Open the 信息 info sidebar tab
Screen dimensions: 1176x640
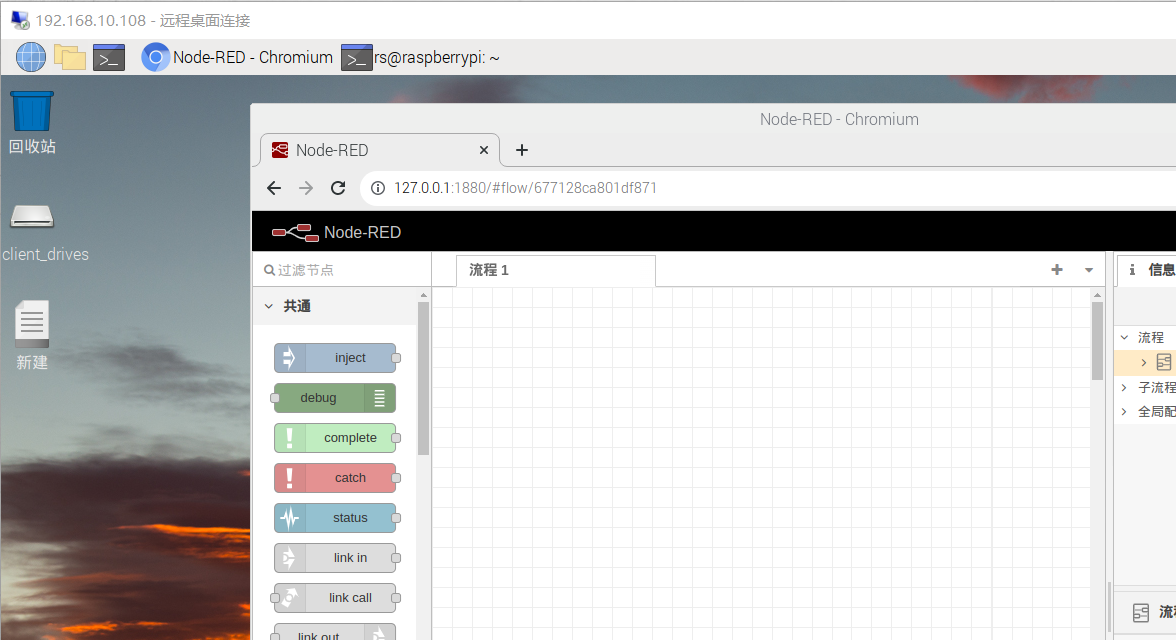point(1147,269)
